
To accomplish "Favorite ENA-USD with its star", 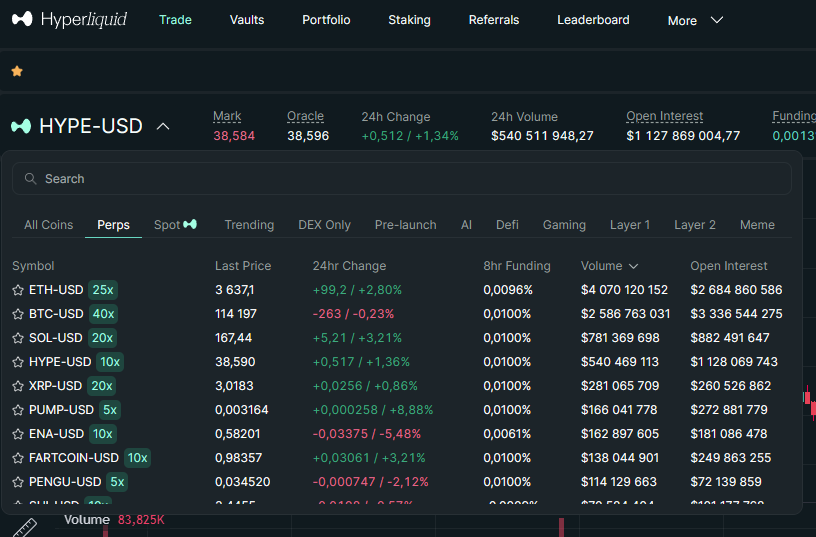I will coord(18,434).
